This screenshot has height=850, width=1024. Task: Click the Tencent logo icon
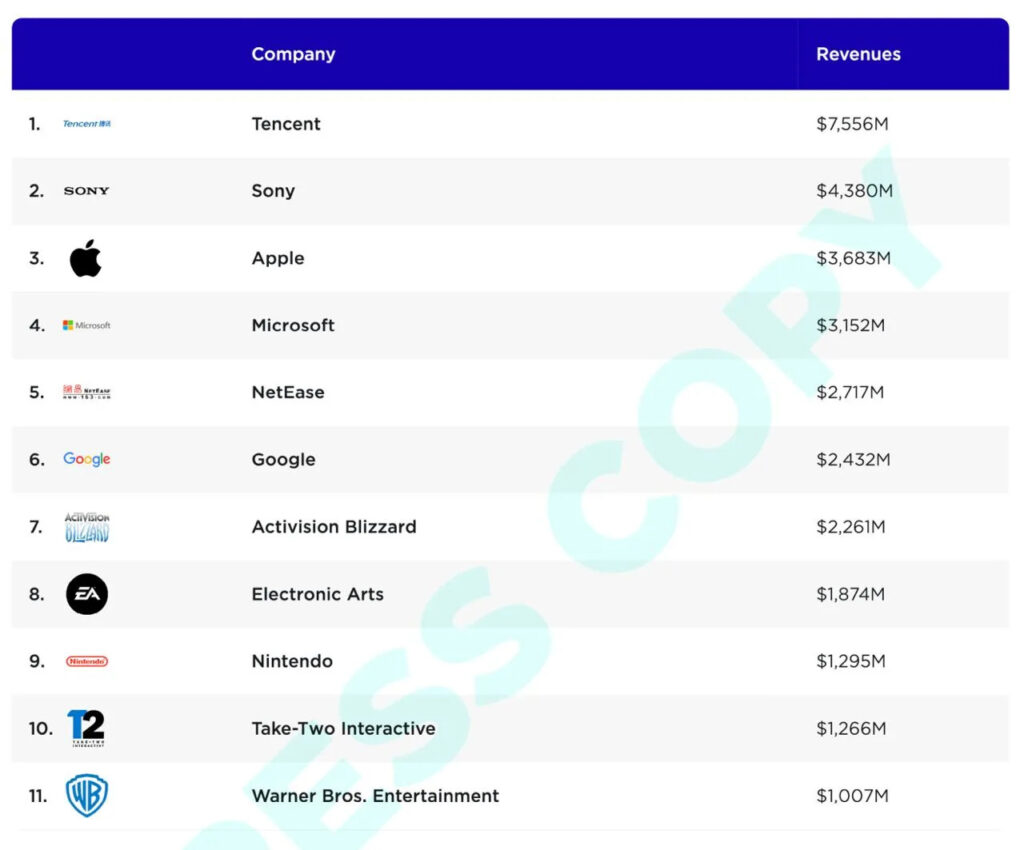[x=87, y=124]
